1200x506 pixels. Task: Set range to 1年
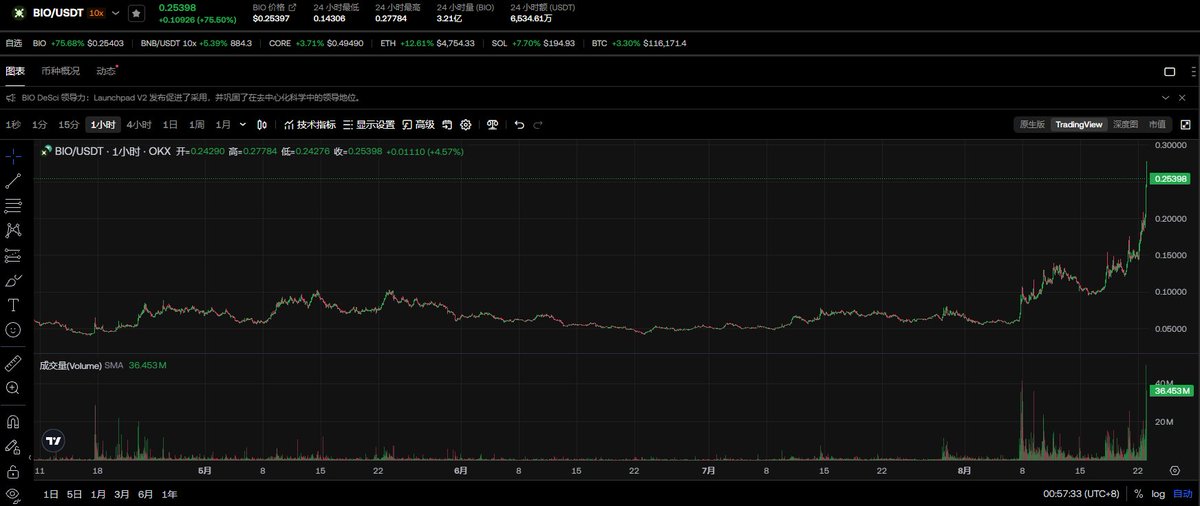[x=170, y=494]
